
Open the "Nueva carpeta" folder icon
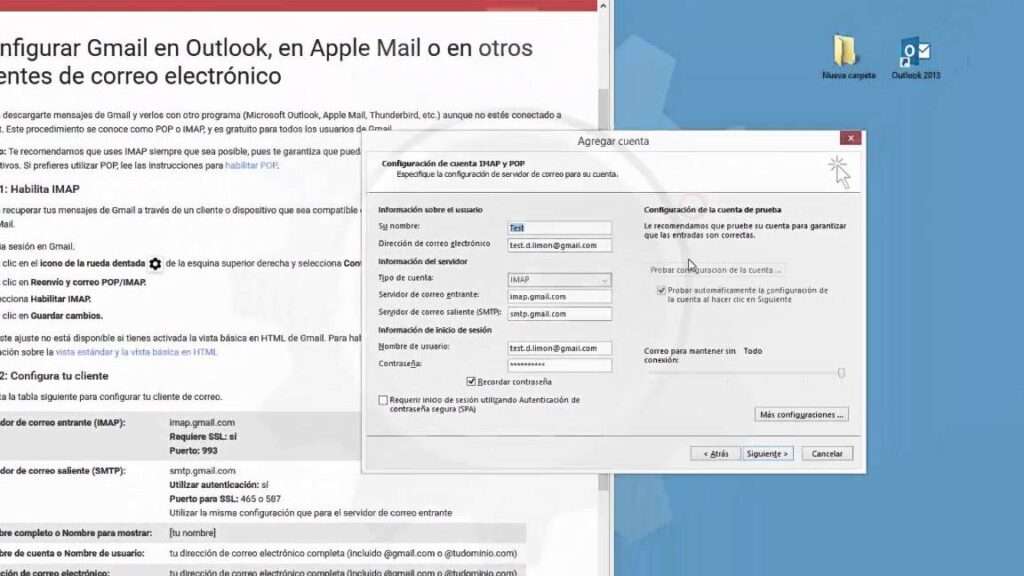(x=846, y=50)
